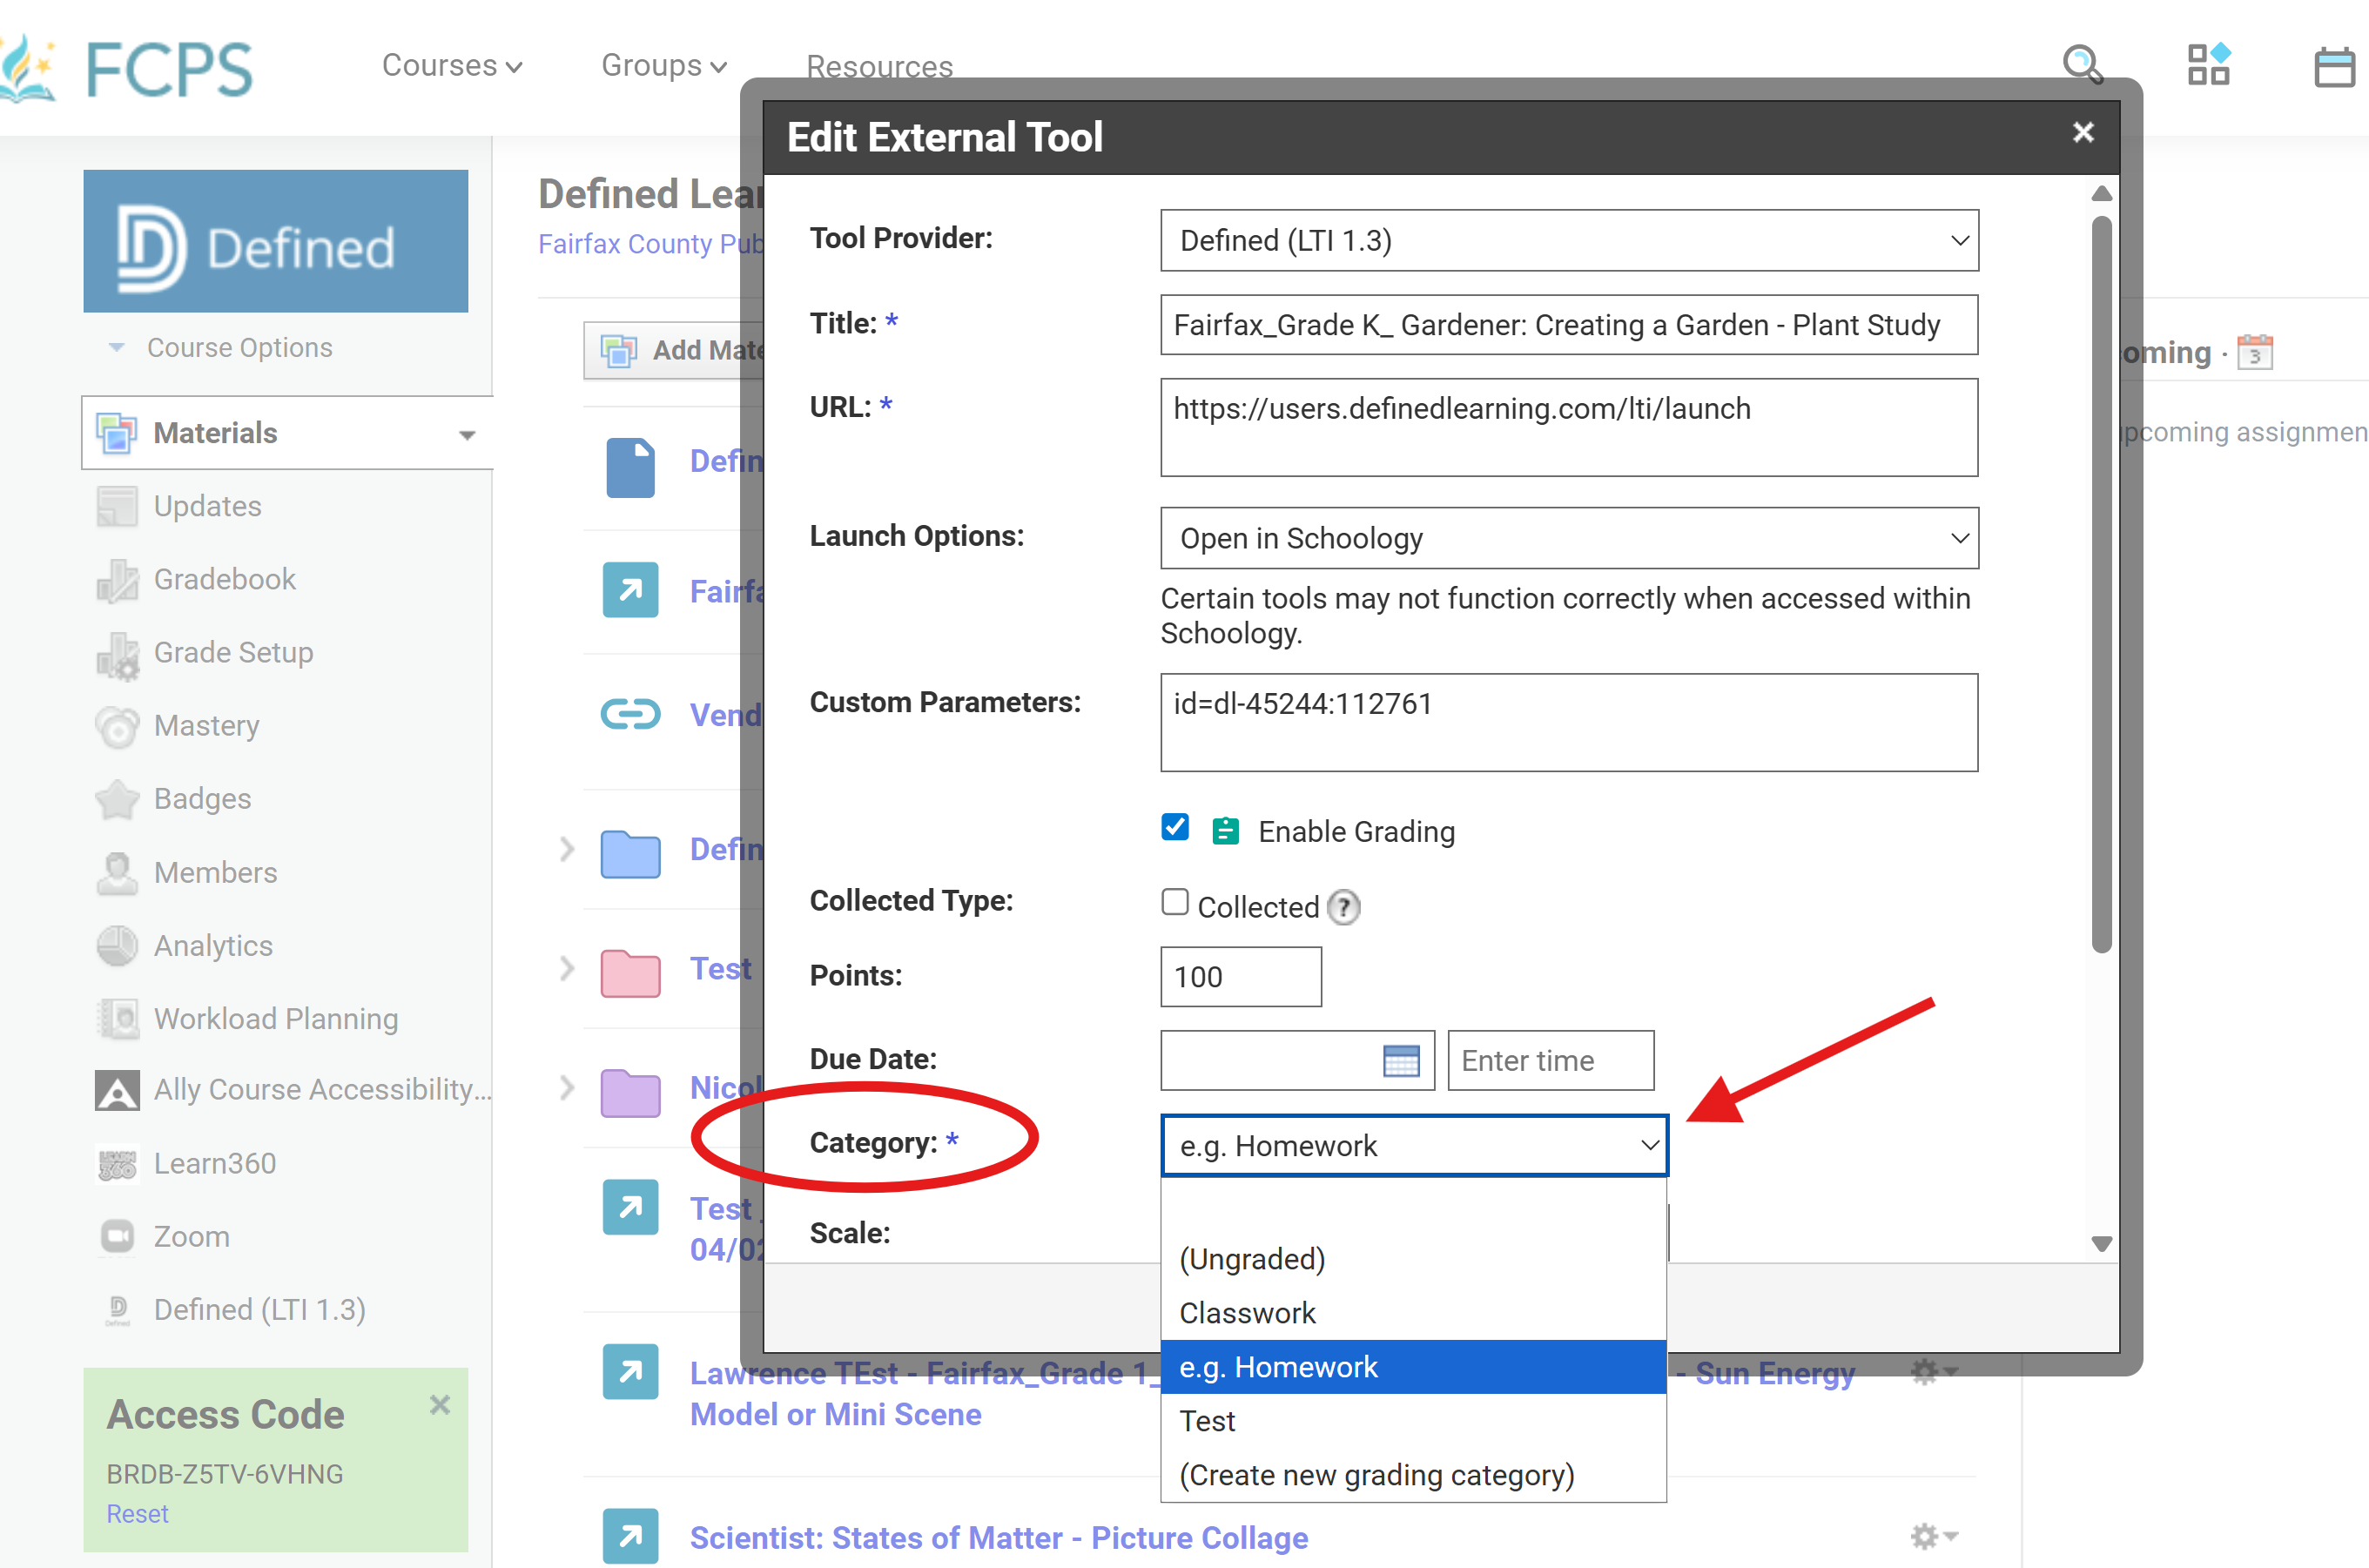2369x1568 pixels.
Task: Click dialog scrollbar down arrow
Action: point(2101,1243)
